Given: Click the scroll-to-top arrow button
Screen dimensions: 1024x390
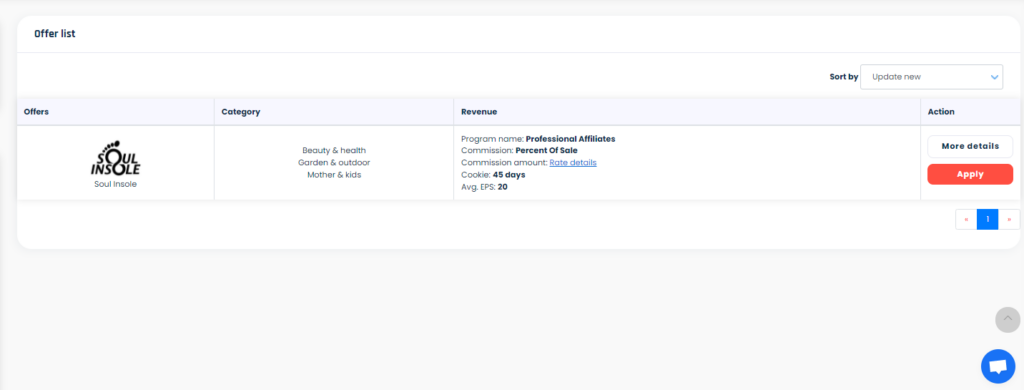Looking at the screenshot, I should click(1007, 319).
